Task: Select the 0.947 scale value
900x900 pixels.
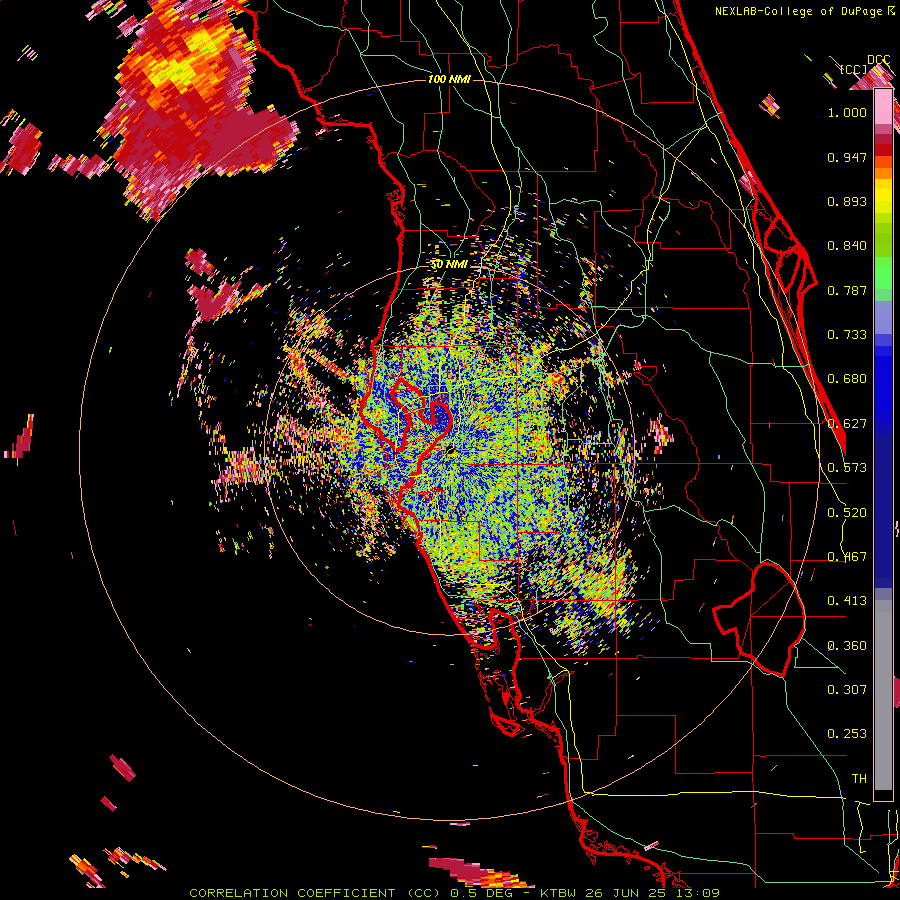Action: [x=847, y=157]
